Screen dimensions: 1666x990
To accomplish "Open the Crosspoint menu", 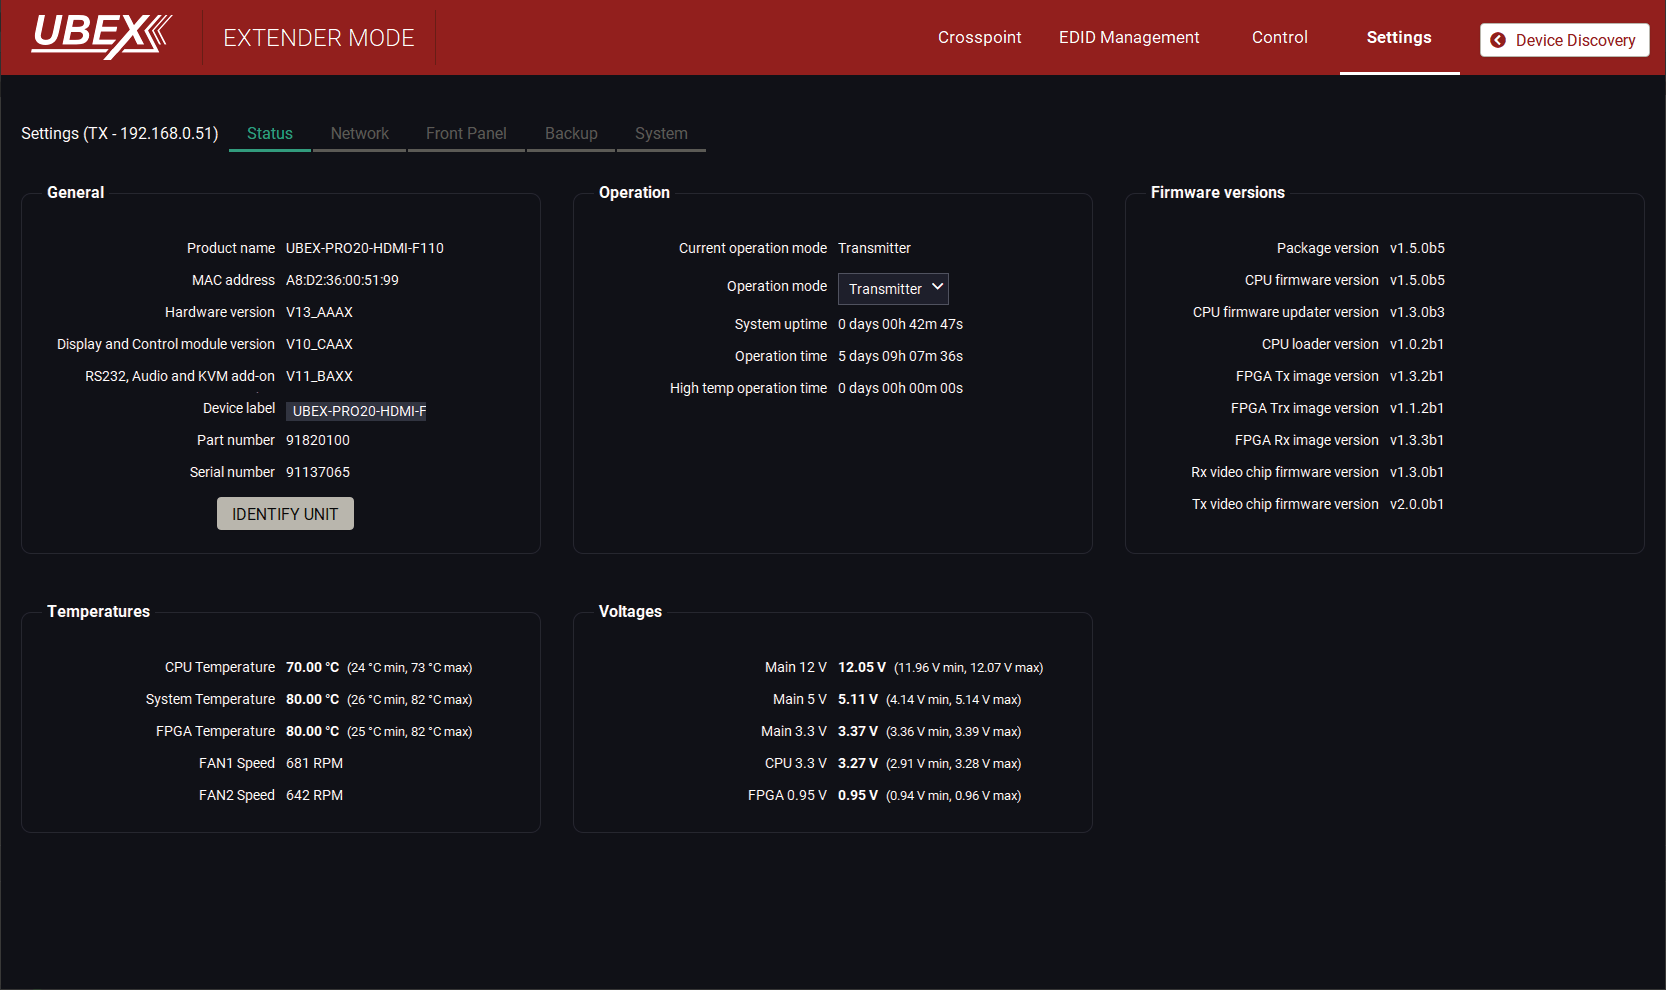I will point(979,37).
